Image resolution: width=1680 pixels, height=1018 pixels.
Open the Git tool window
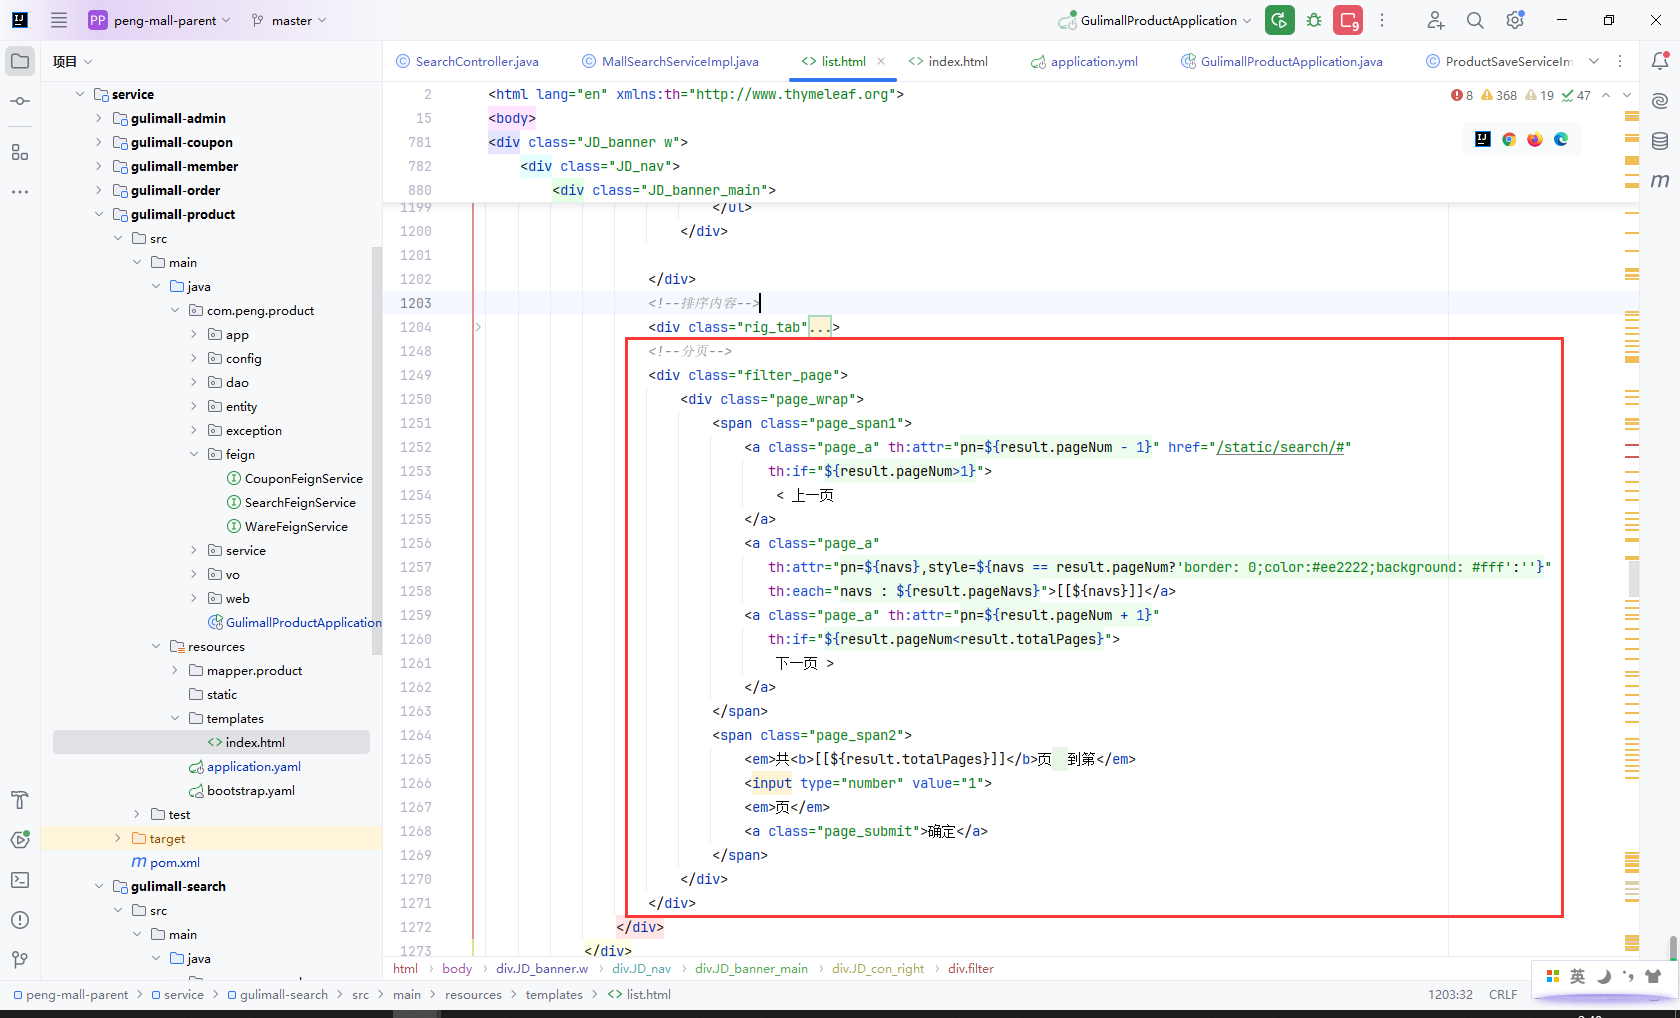[20, 960]
